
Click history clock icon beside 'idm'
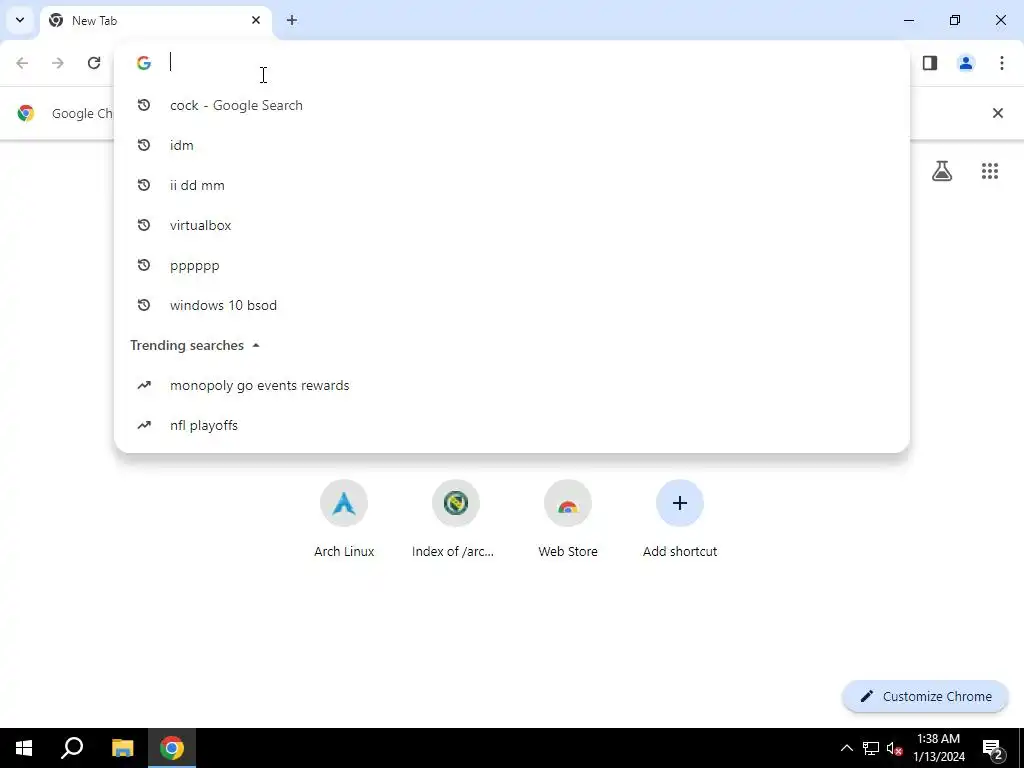(144, 145)
